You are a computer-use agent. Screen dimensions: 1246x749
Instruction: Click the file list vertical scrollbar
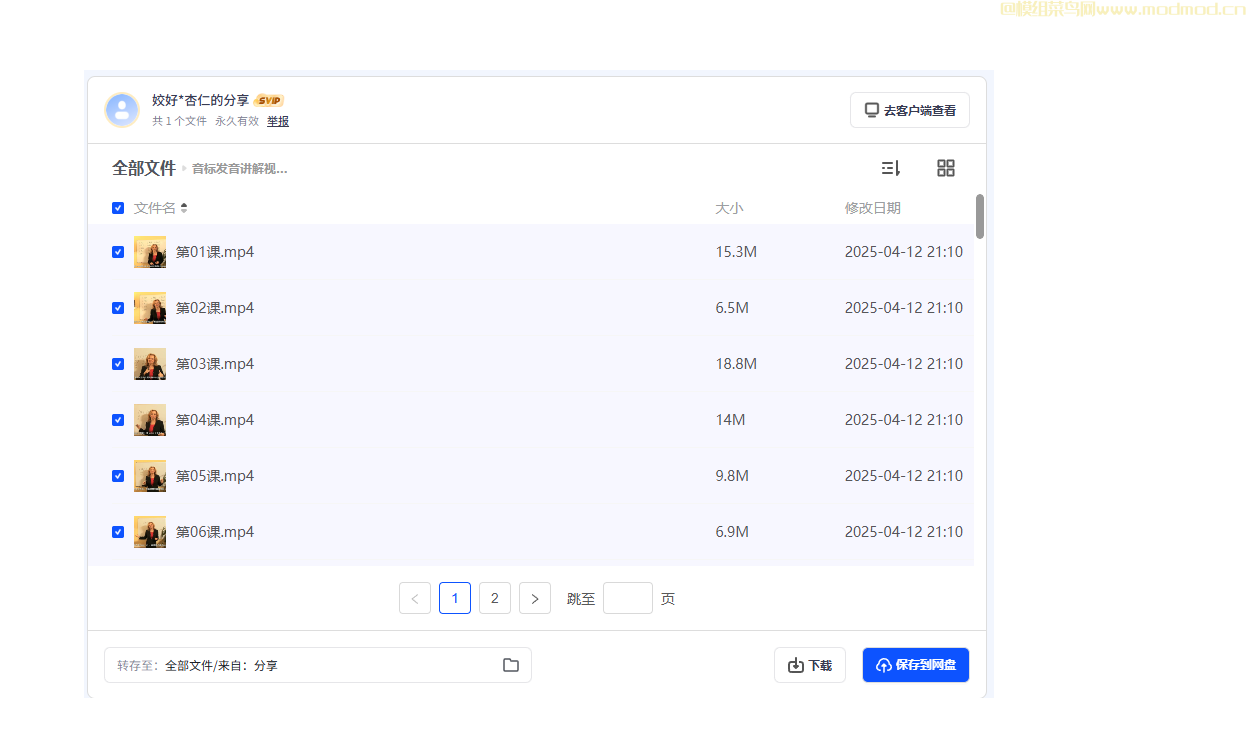[980, 217]
